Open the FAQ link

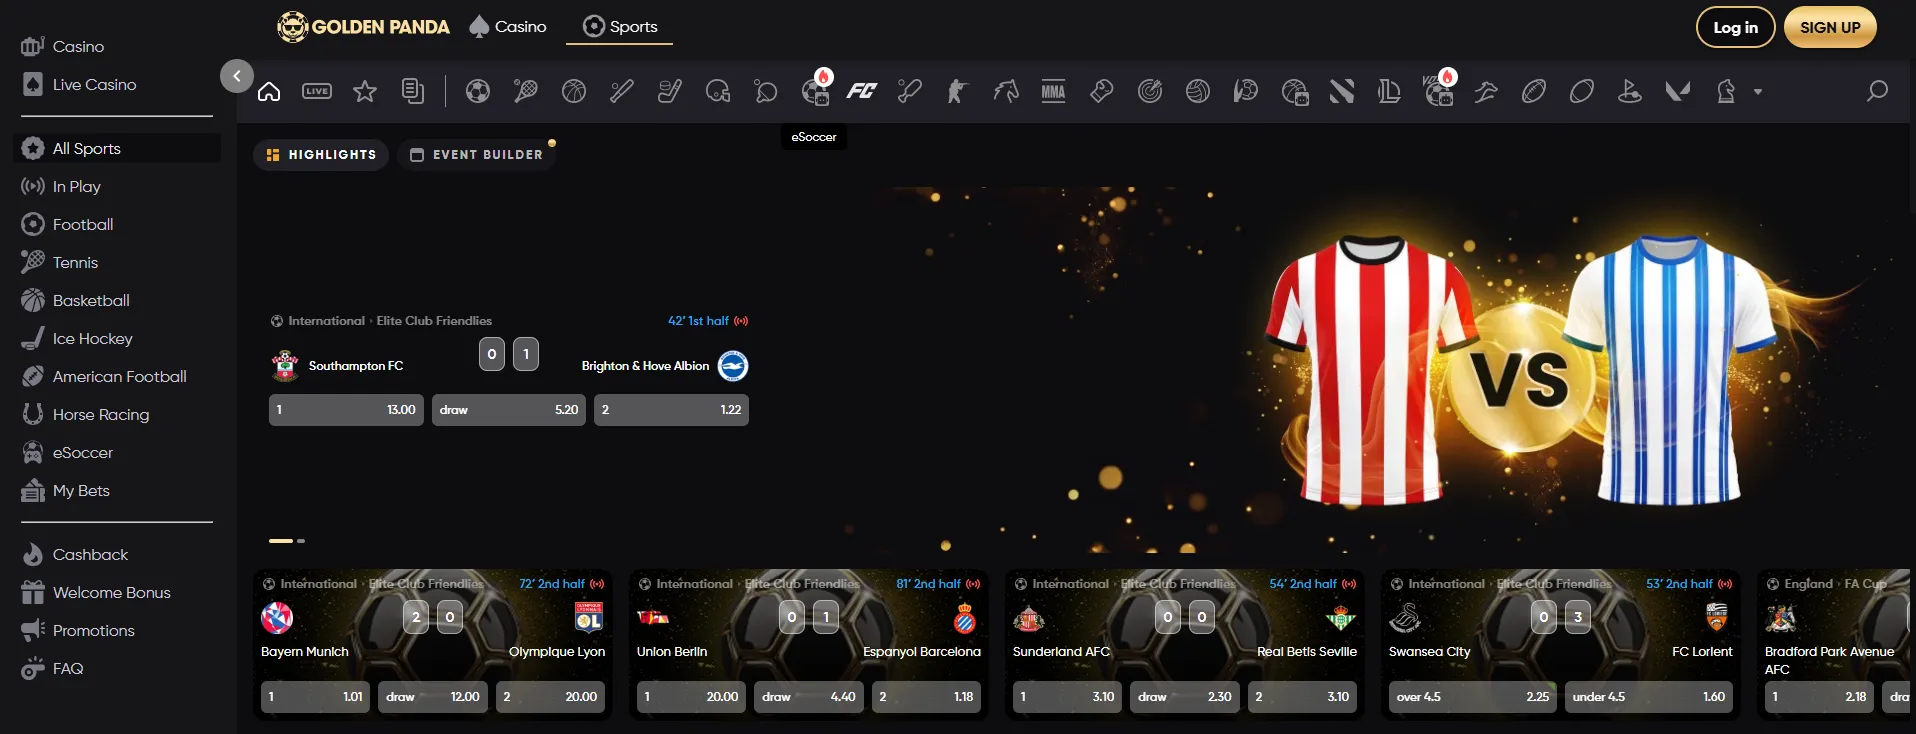[117, 668]
